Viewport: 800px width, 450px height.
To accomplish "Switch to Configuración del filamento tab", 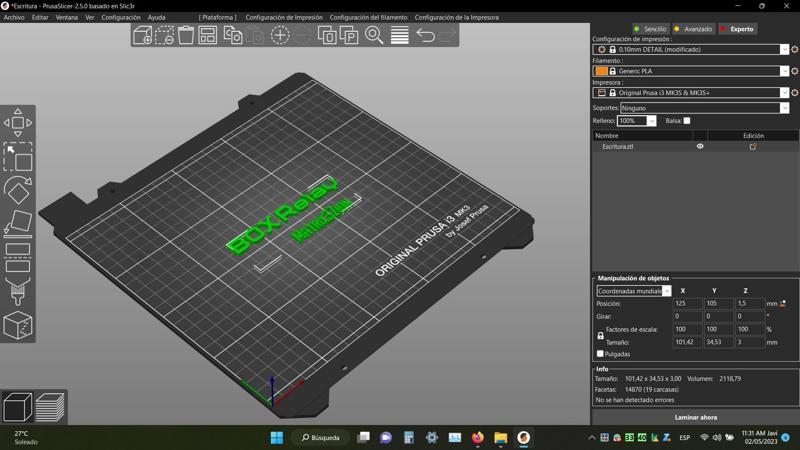I will [x=368, y=17].
